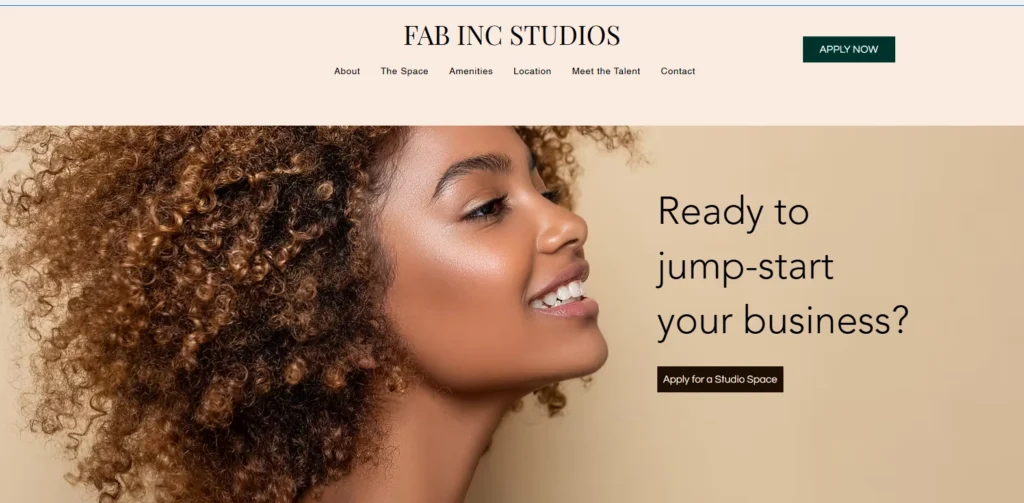Visit the Meet the Talent page
The image size is (1024, 503).
click(606, 71)
